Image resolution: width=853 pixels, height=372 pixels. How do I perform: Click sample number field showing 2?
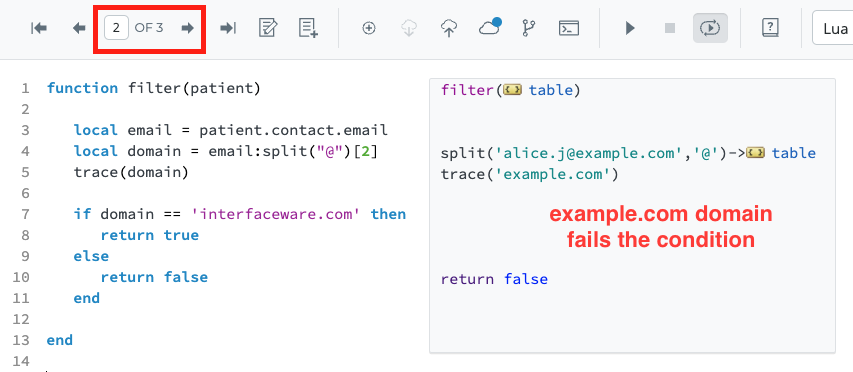(x=116, y=28)
